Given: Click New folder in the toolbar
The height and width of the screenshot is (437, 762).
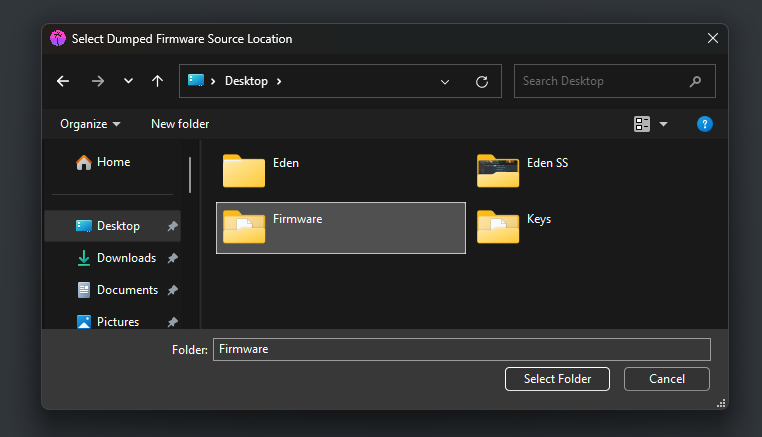Looking at the screenshot, I should click(180, 124).
